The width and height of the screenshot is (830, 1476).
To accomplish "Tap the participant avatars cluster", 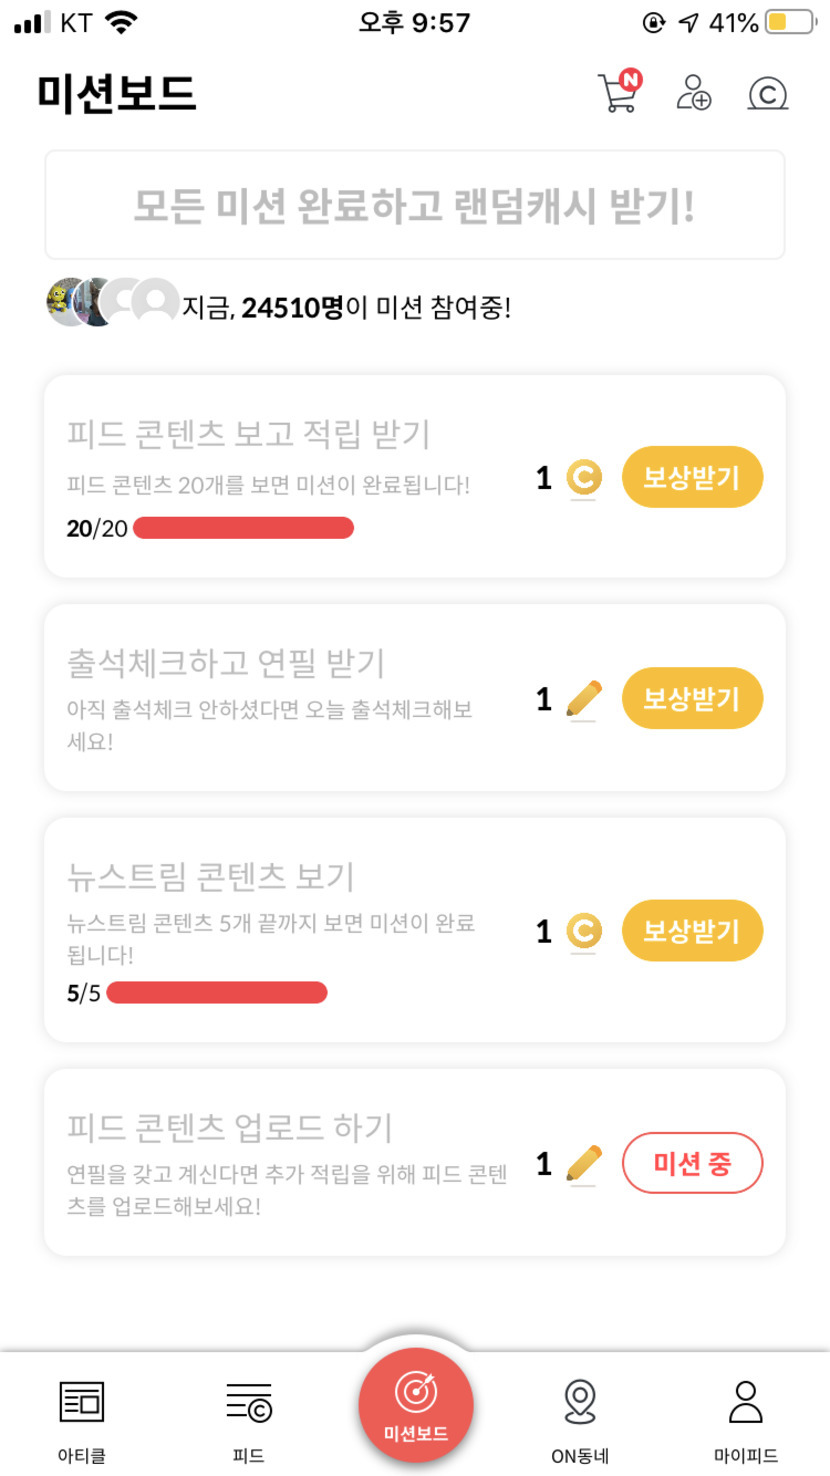I will 112,302.
